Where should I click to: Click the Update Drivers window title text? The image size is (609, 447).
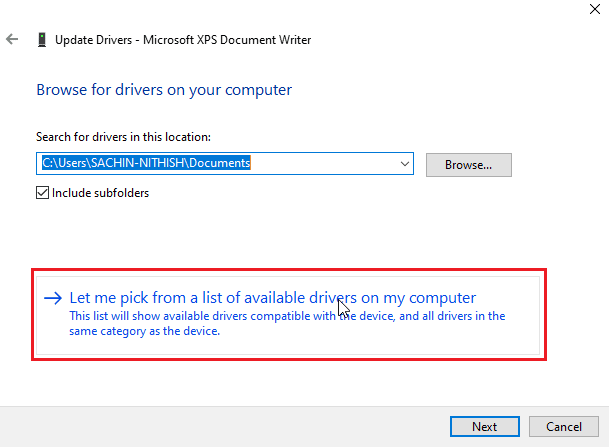[x=98, y=40]
